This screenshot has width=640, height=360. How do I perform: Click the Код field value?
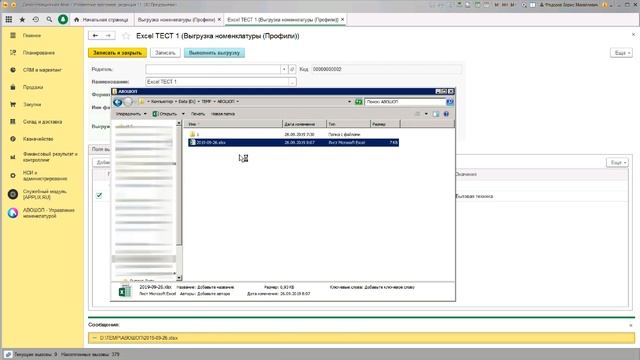387,69
